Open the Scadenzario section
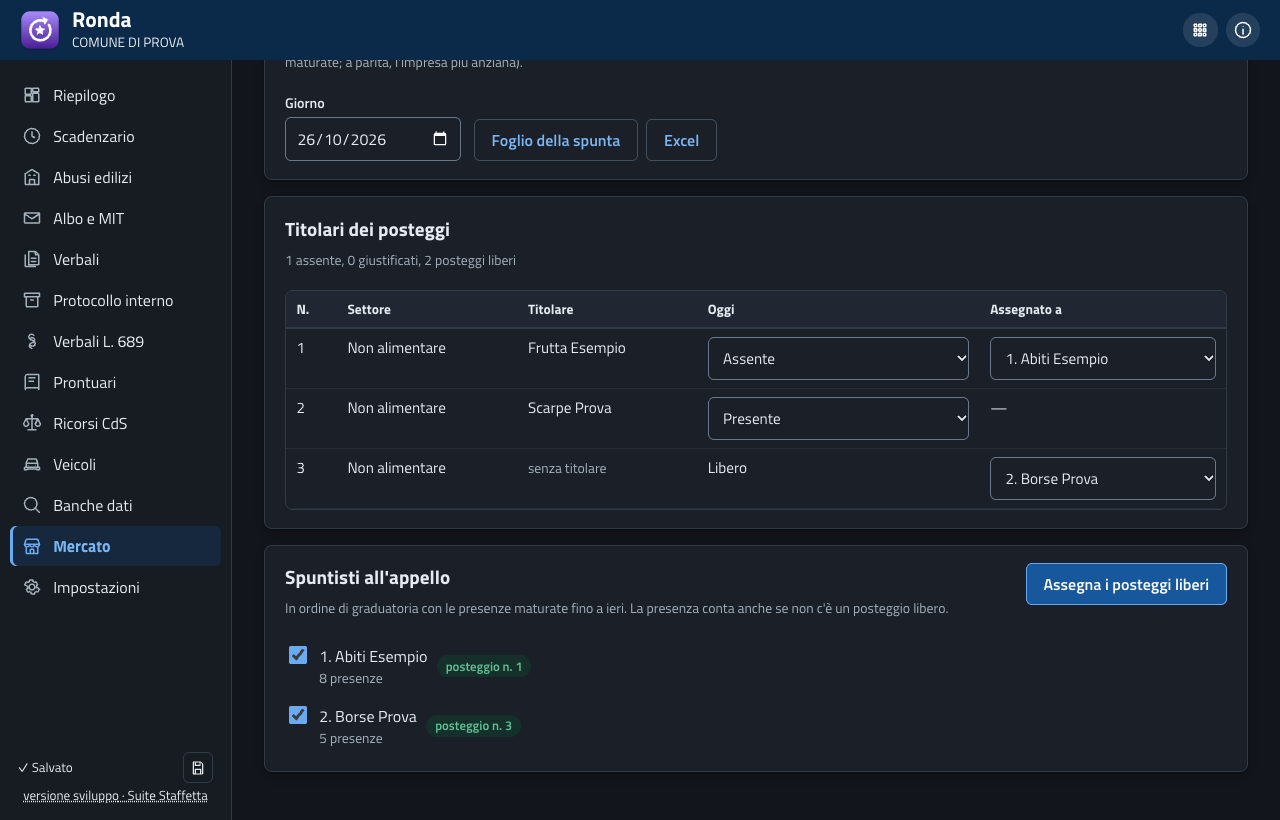Image resolution: width=1280 pixels, height=820 pixels. pyautogui.click(x=115, y=137)
